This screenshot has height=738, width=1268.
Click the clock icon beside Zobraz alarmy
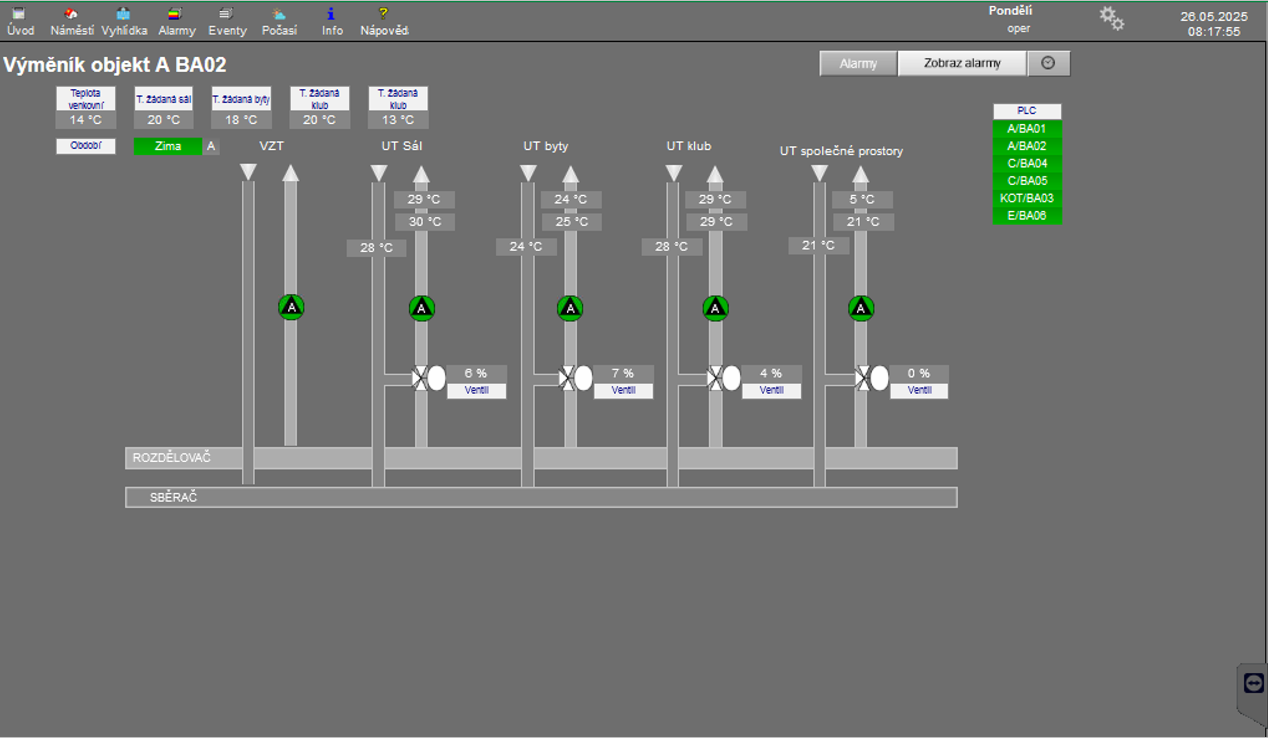[1048, 63]
